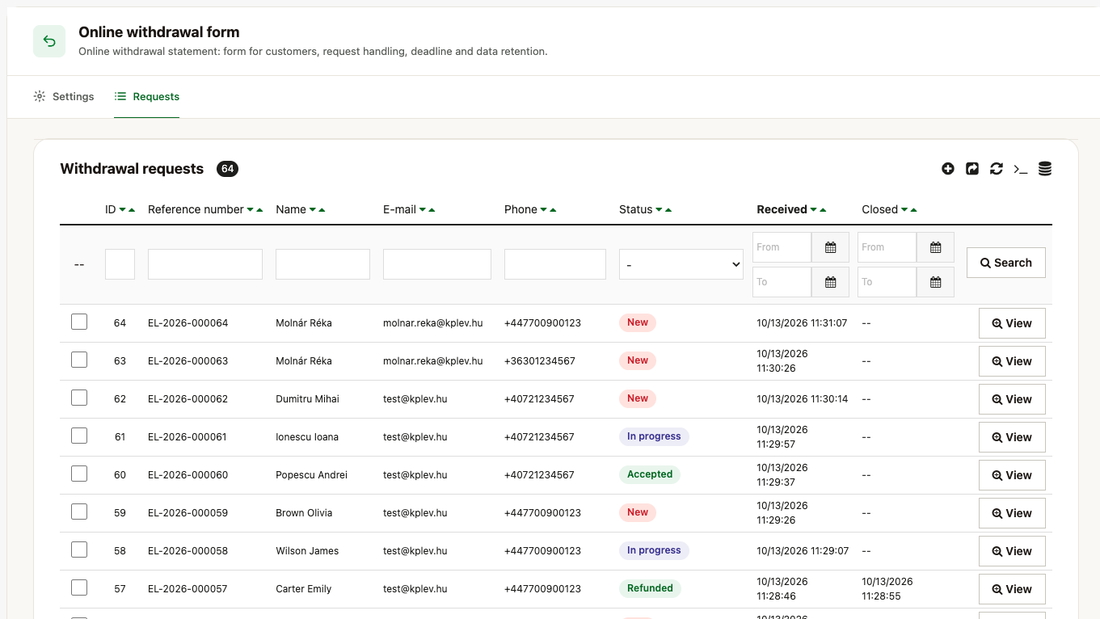Viewport: 1100px width, 619px height.
Task: Select checkbox for request ID 63
Action: tap(79, 360)
